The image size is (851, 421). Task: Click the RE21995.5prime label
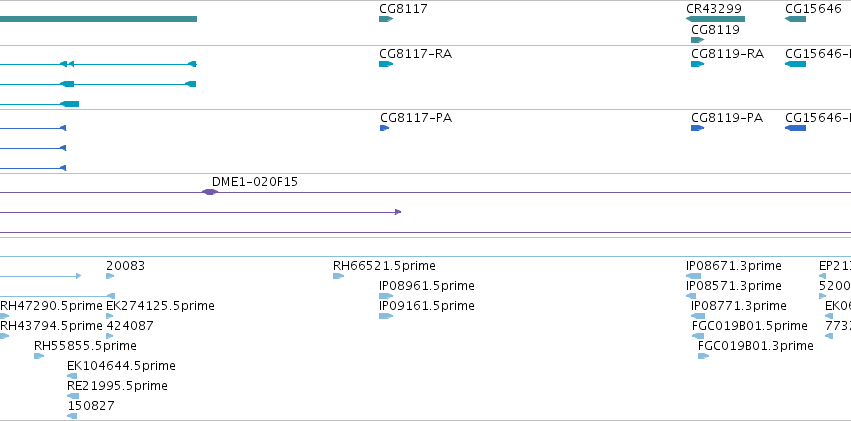point(117,386)
